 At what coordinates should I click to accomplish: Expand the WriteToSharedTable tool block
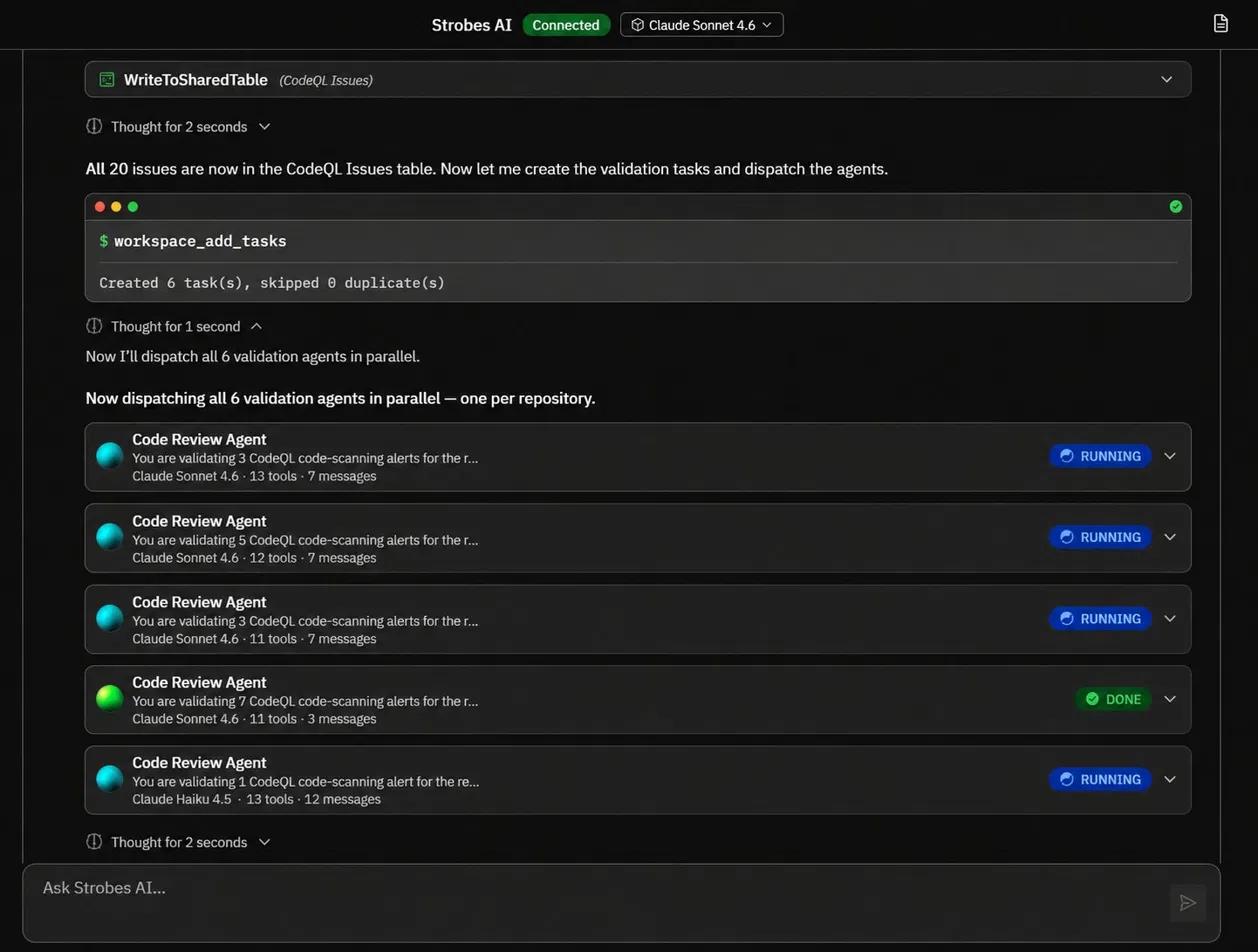click(1166, 80)
